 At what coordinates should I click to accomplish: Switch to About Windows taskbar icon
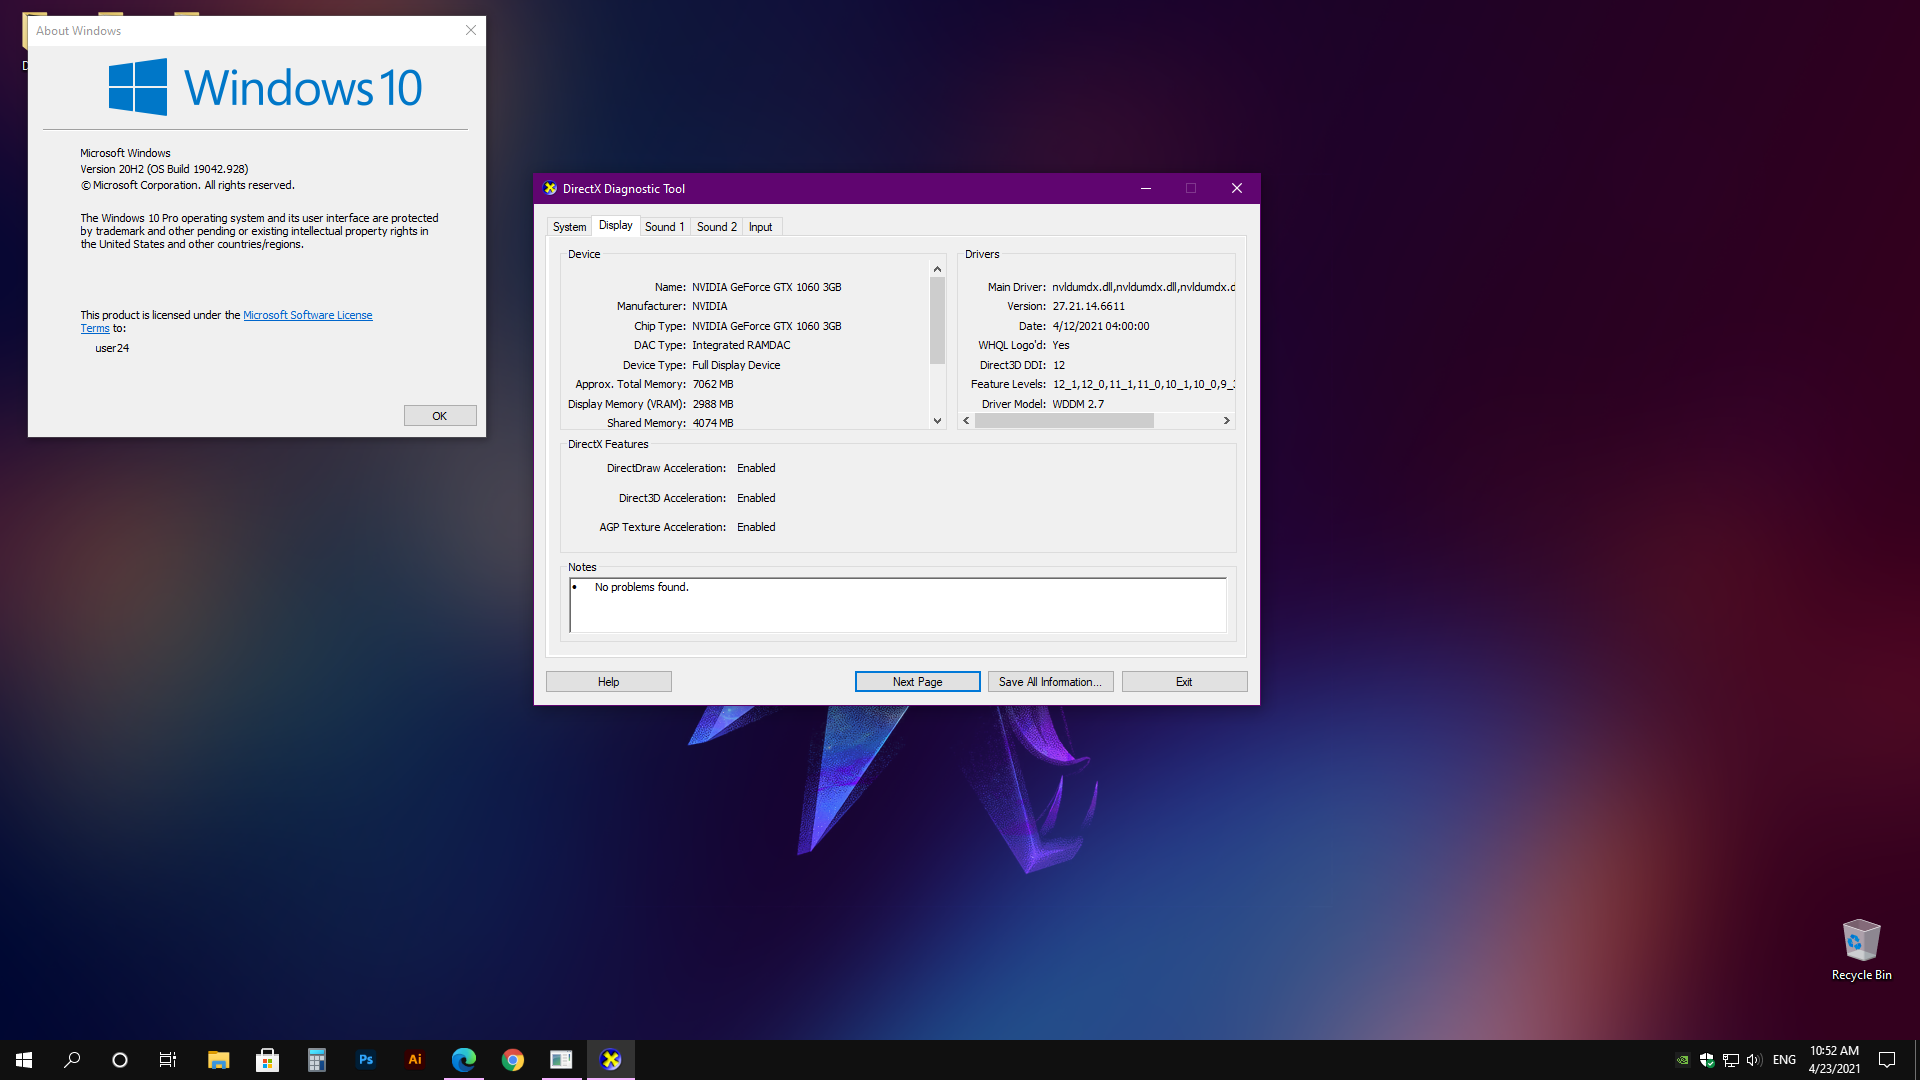[561, 1060]
